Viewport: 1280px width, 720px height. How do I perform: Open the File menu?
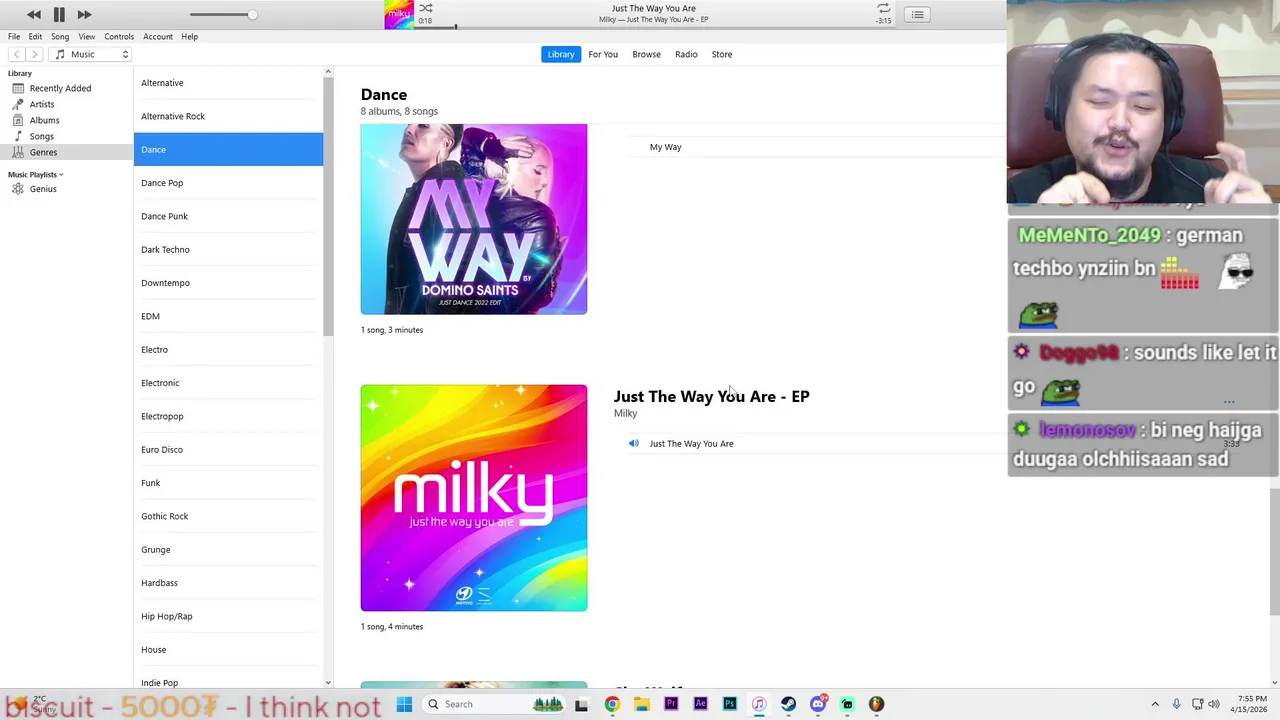click(x=14, y=36)
